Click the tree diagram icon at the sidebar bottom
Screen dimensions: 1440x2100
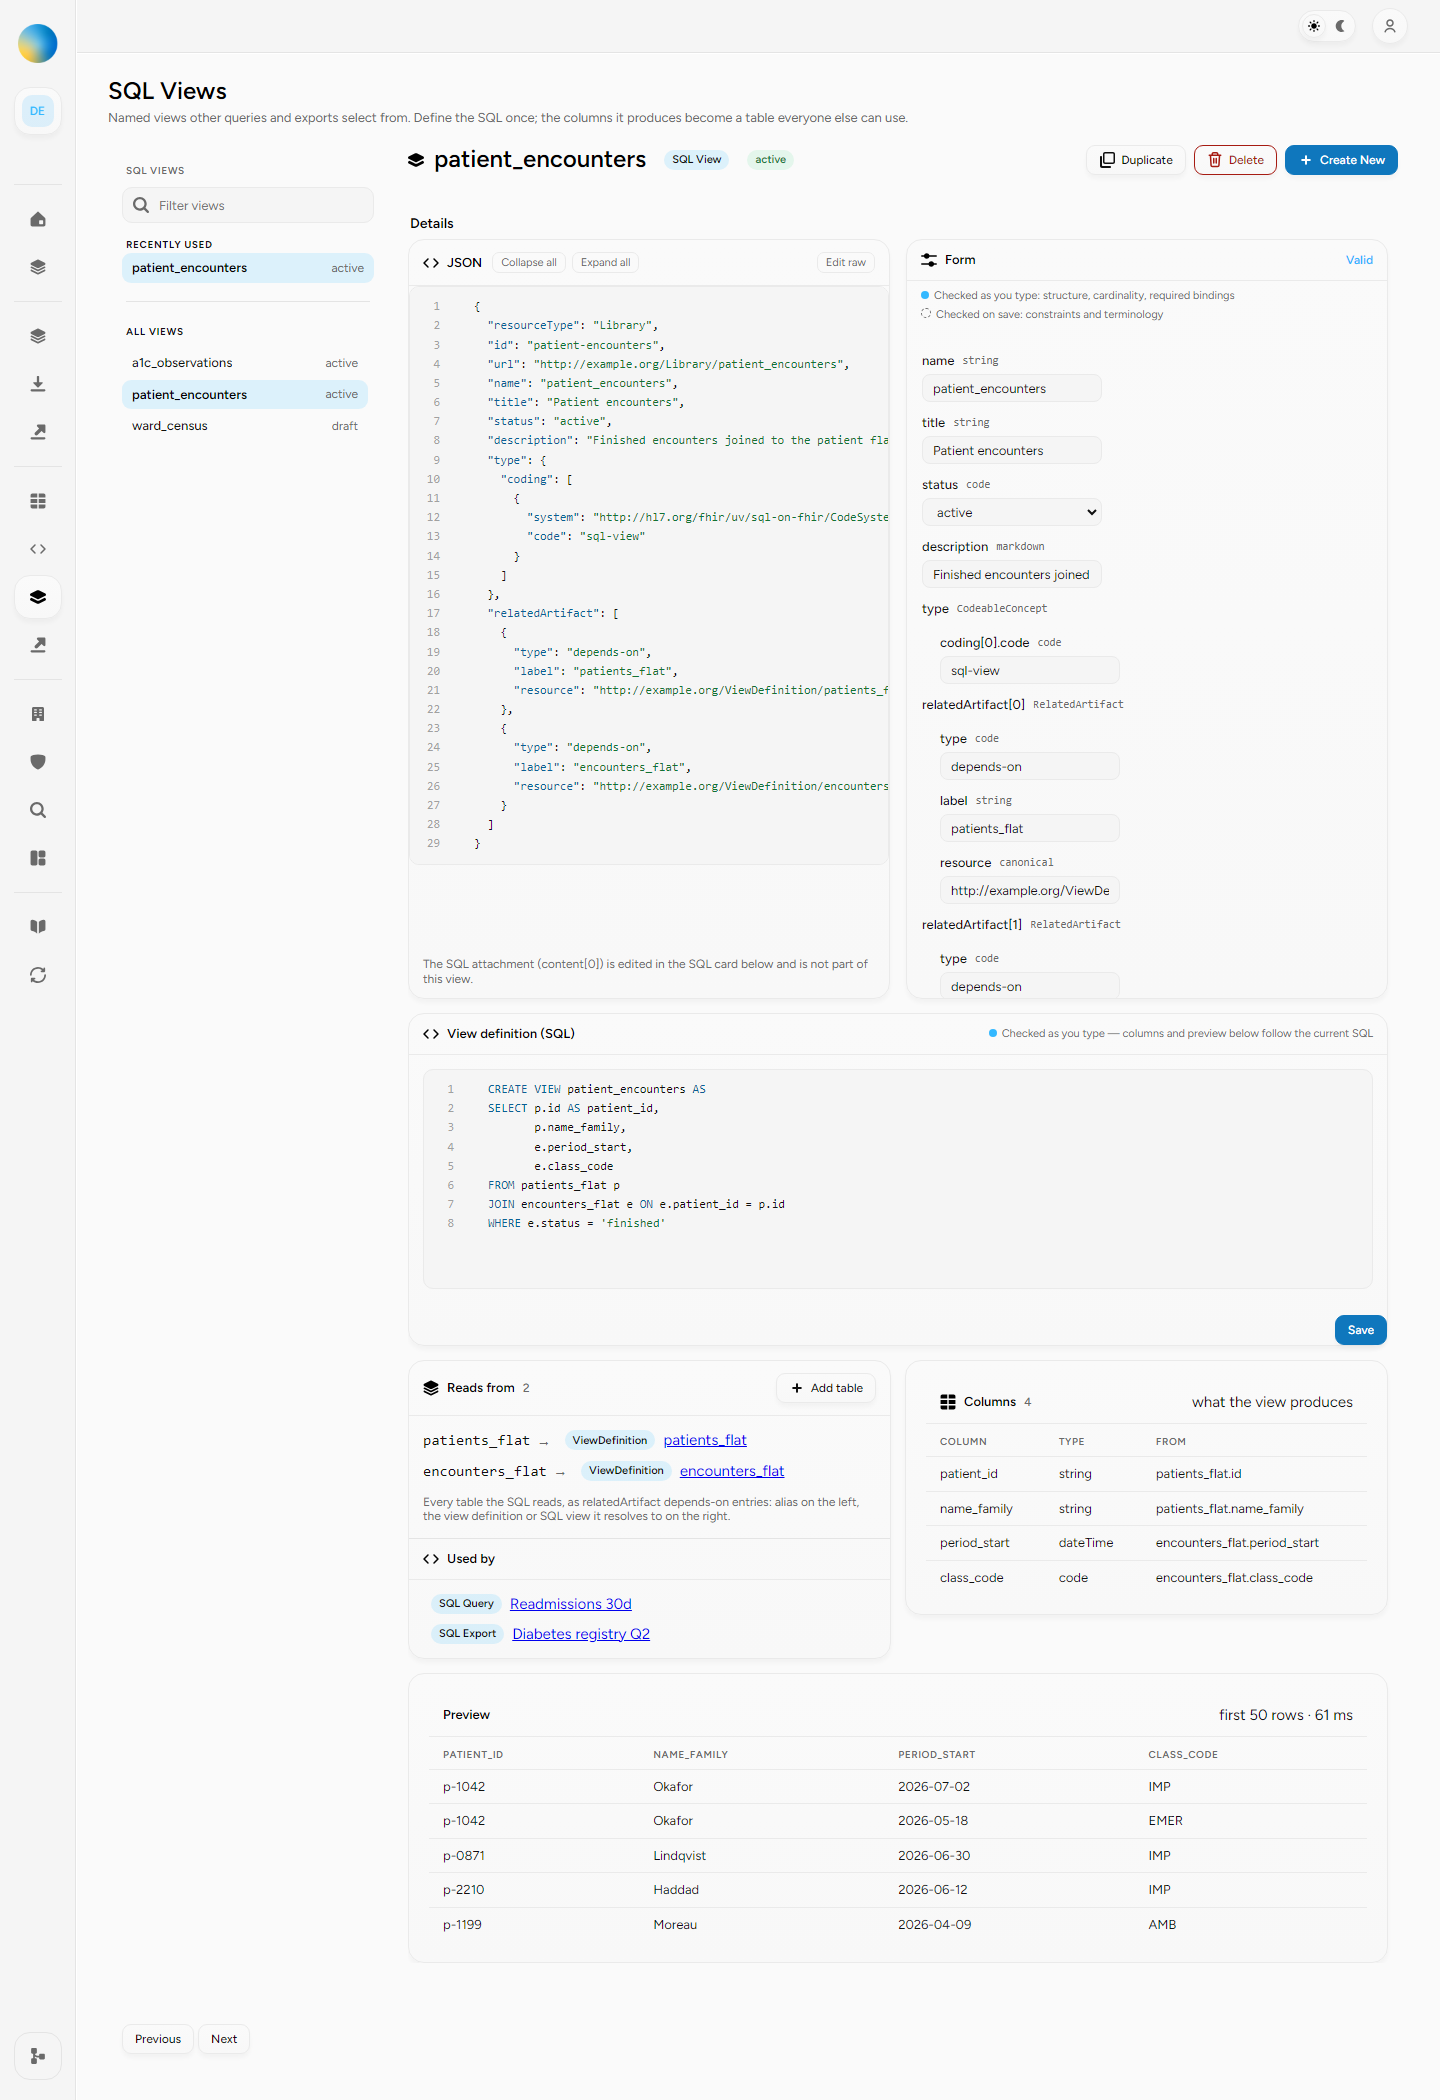coord(38,2056)
